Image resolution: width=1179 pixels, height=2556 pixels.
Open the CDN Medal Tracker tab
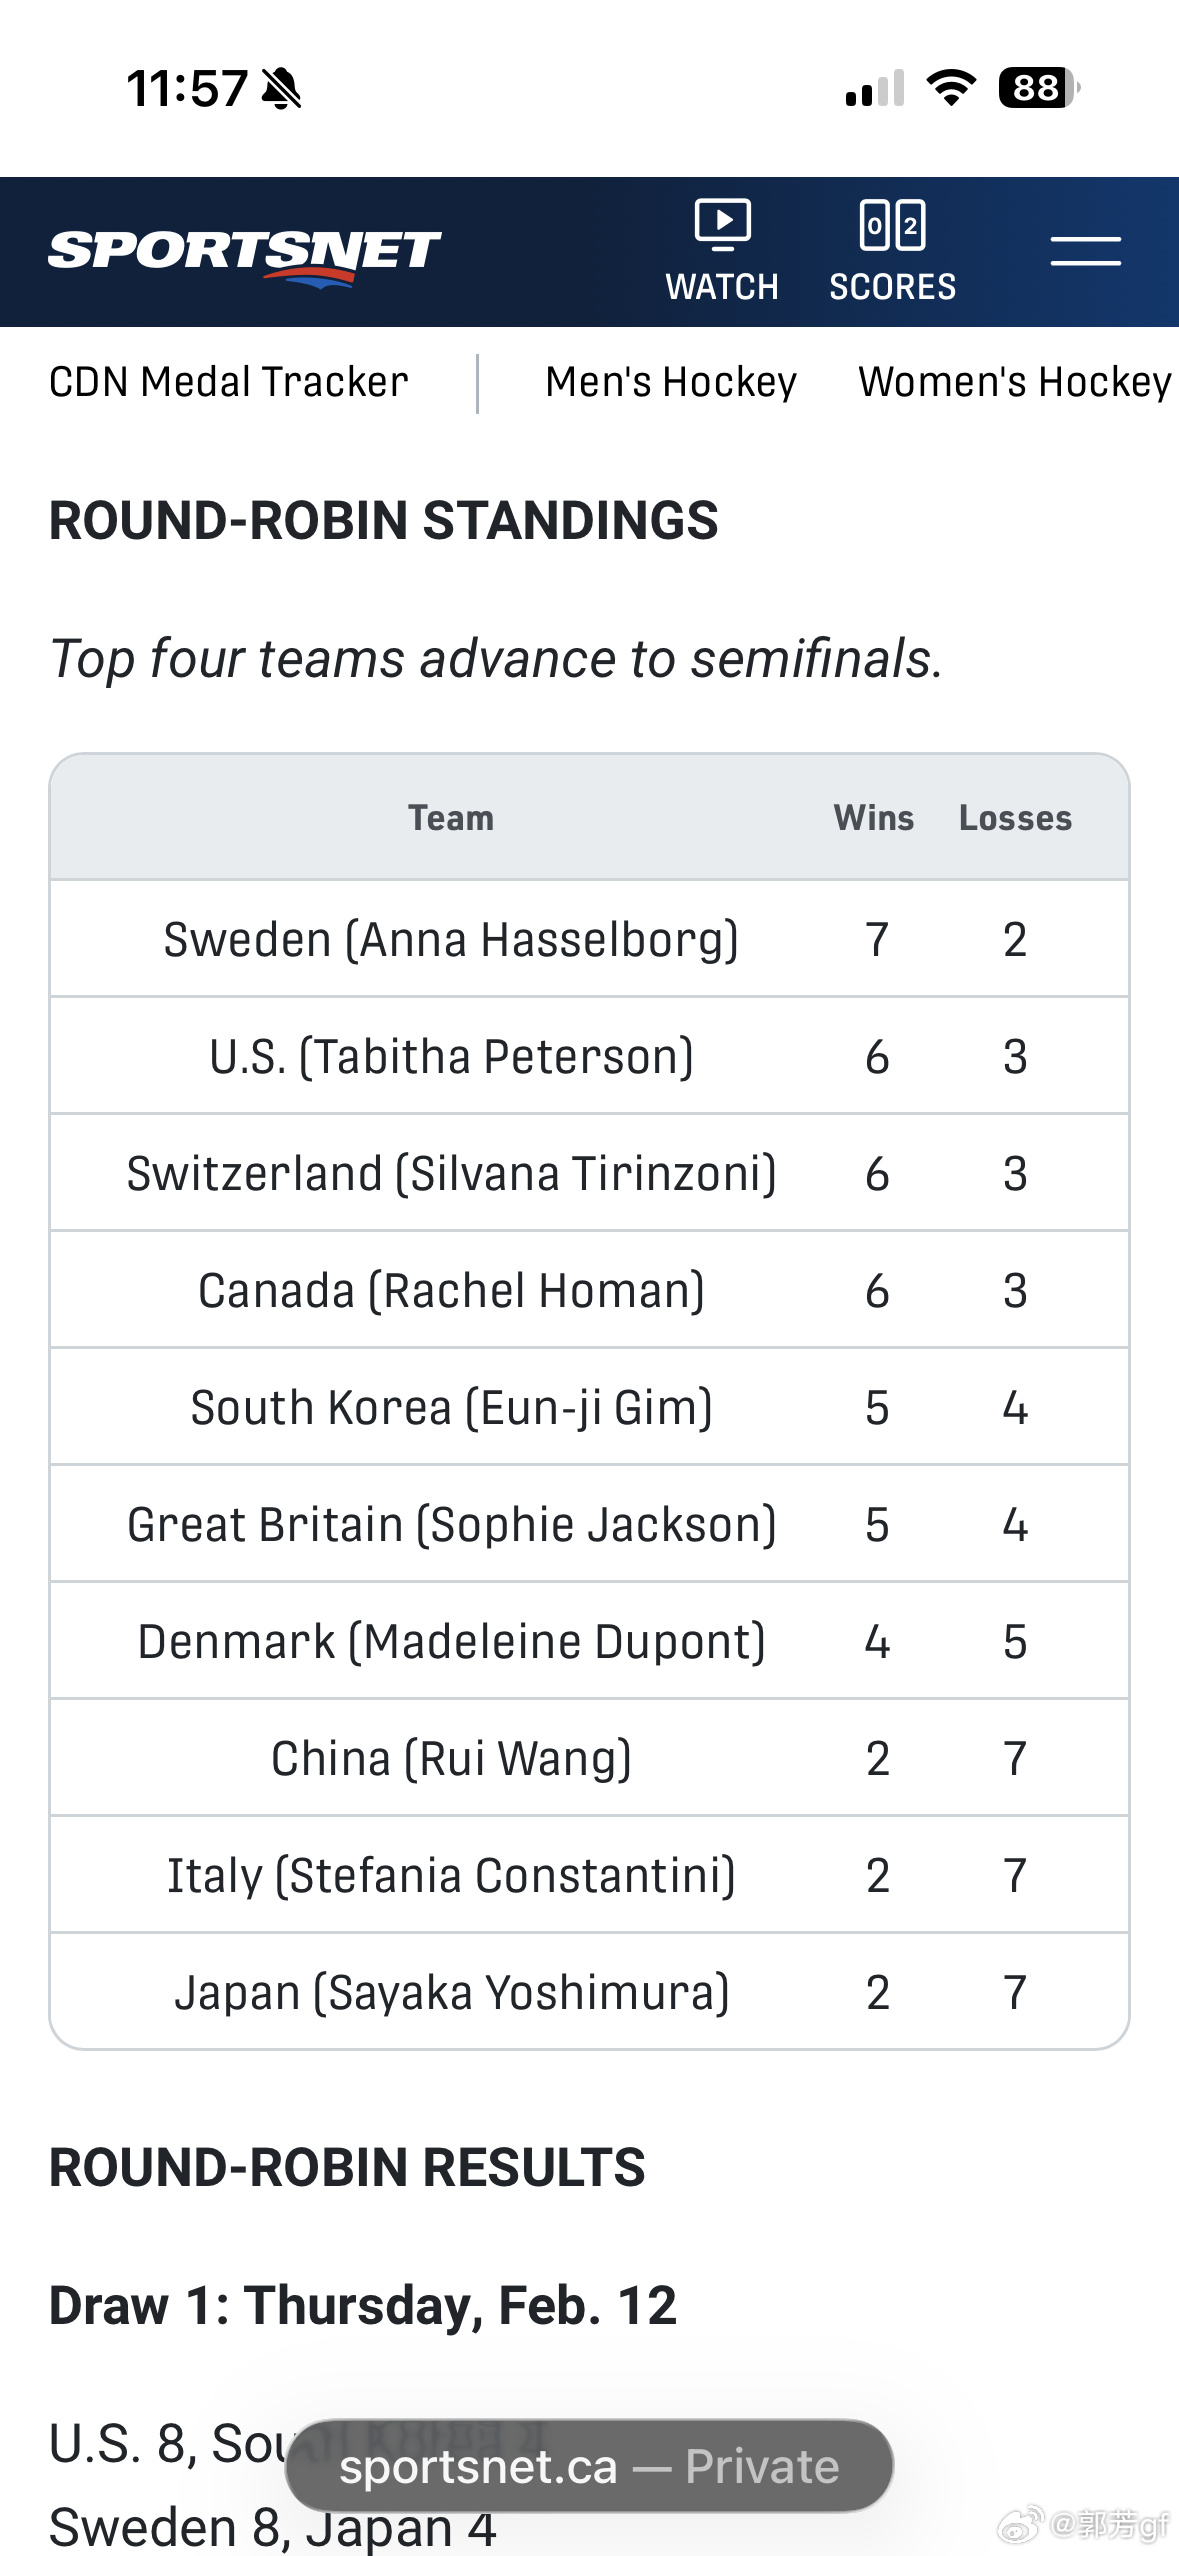pos(229,382)
